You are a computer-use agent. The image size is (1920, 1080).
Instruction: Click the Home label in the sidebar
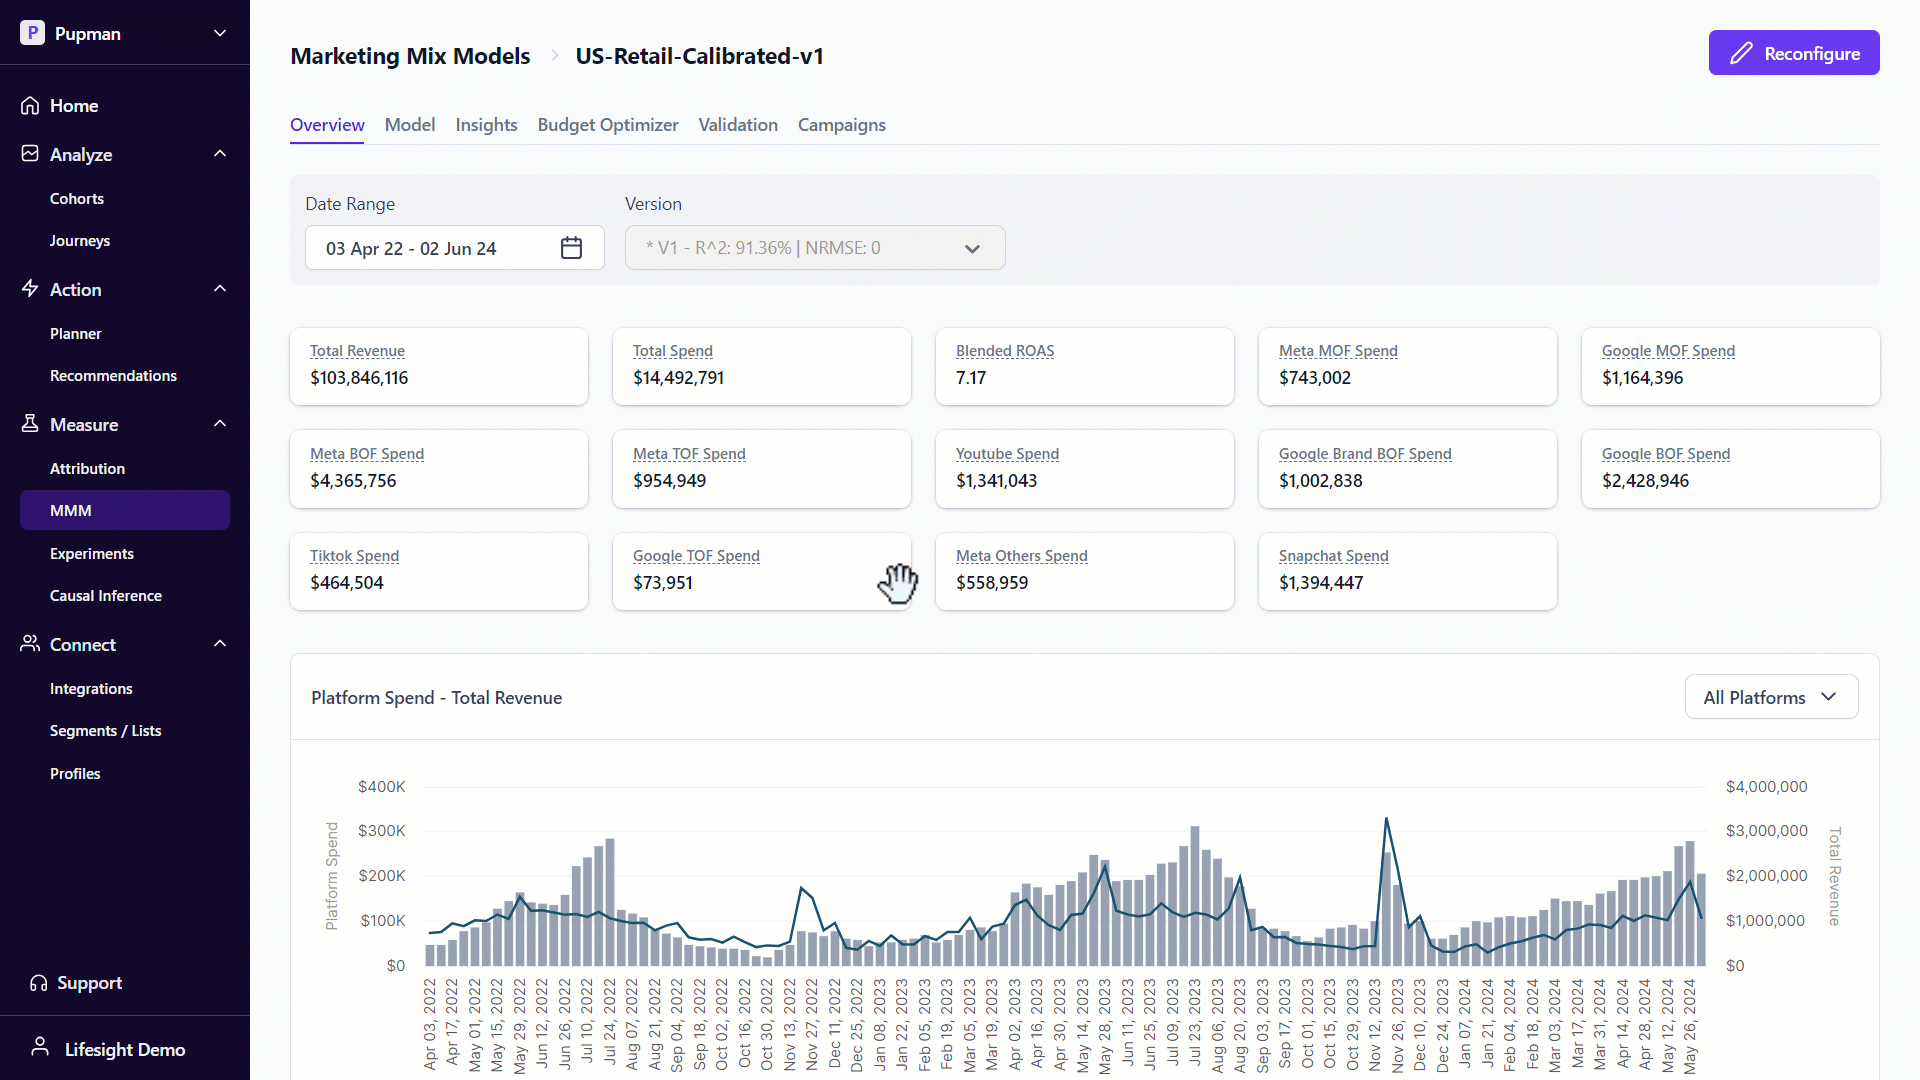pyautogui.click(x=74, y=106)
